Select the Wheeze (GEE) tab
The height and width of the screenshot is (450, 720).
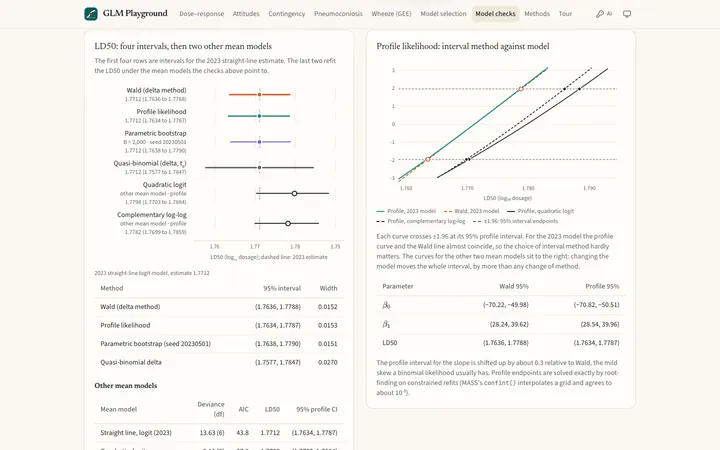coord(391,14)
